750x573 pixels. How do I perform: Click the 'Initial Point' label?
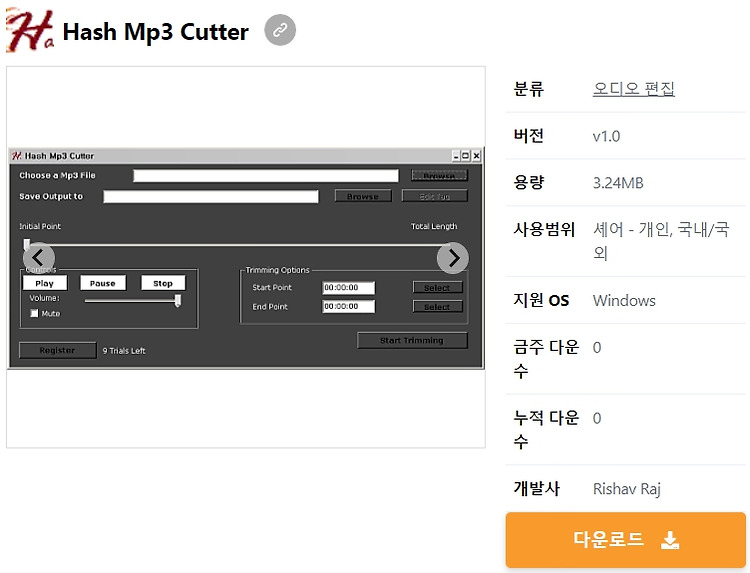[40, 226]
